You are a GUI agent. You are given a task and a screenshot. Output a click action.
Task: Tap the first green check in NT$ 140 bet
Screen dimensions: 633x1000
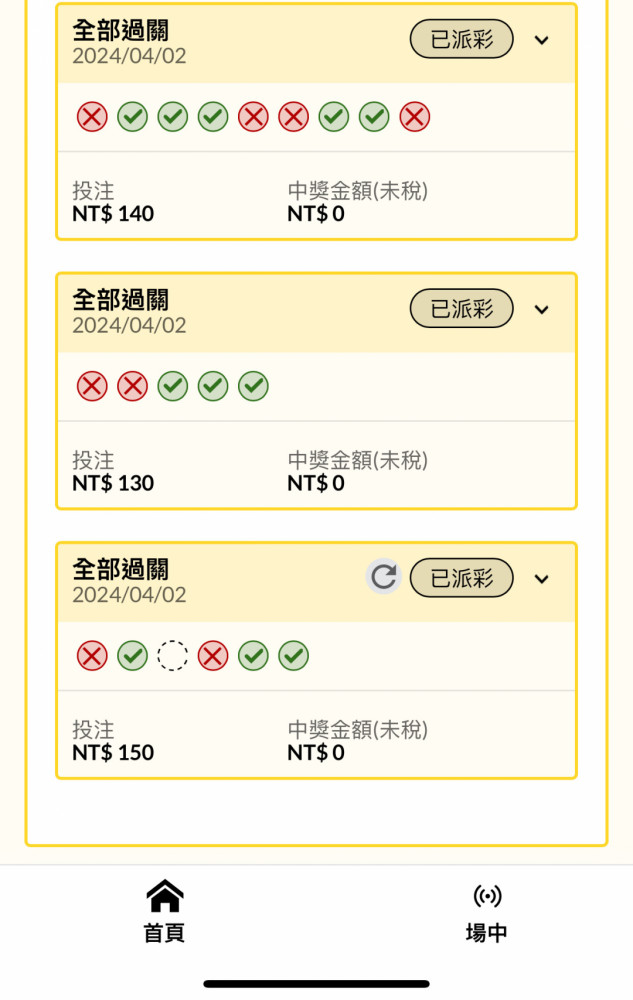(133, 117)
